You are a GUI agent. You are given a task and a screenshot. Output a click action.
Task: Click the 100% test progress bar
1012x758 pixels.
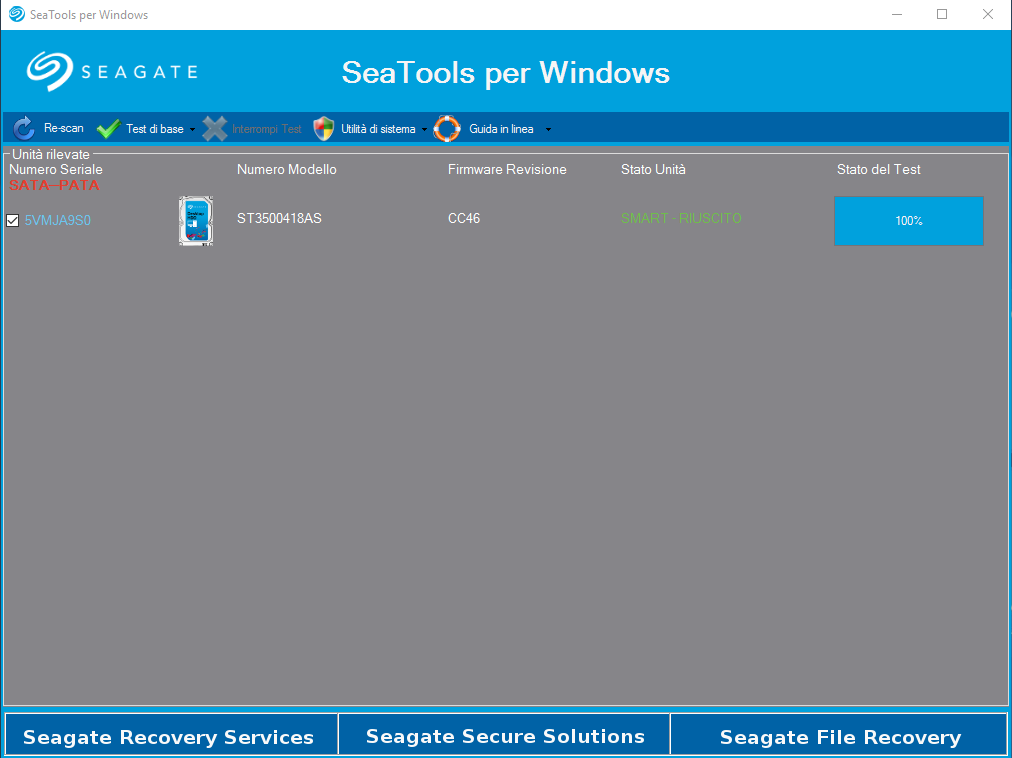pos(909,221)
